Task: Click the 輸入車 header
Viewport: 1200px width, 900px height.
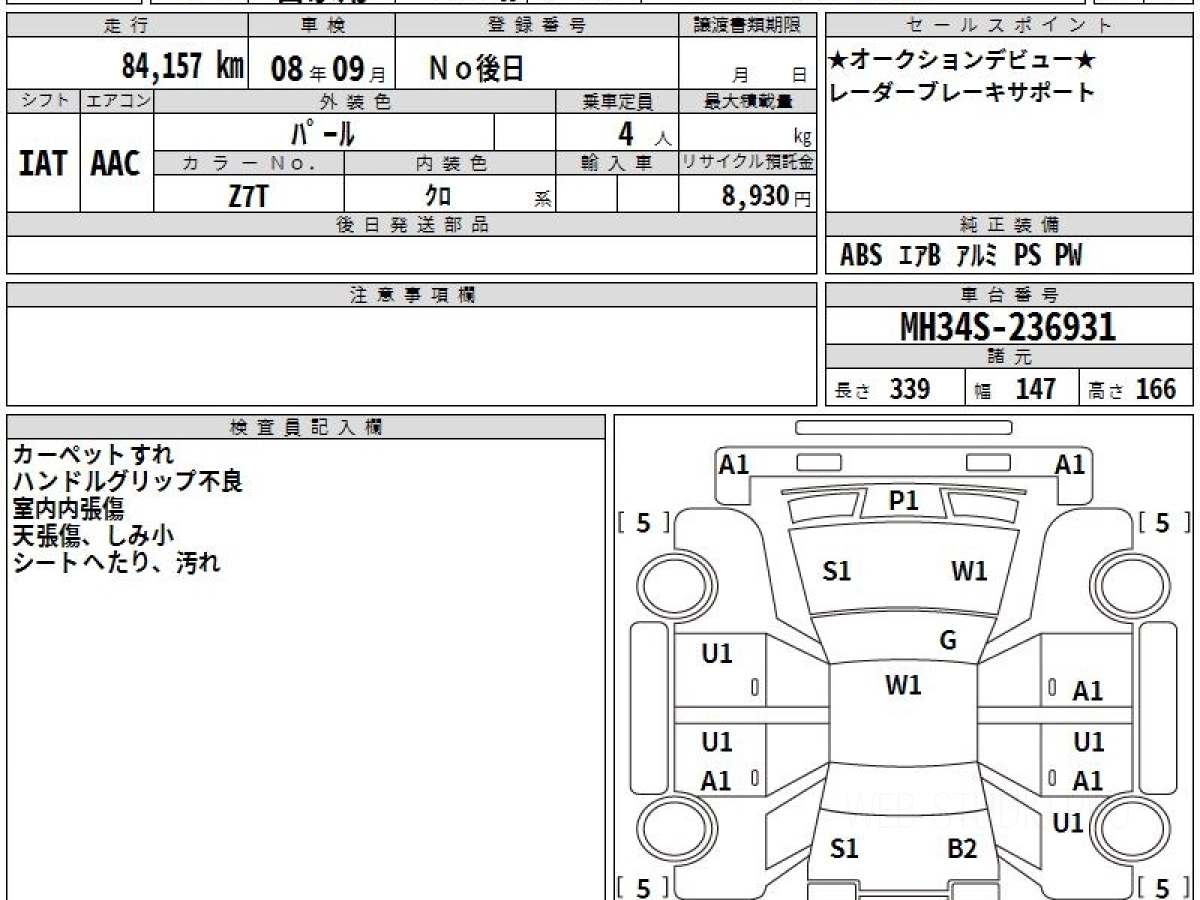Action: click(617, 163)
